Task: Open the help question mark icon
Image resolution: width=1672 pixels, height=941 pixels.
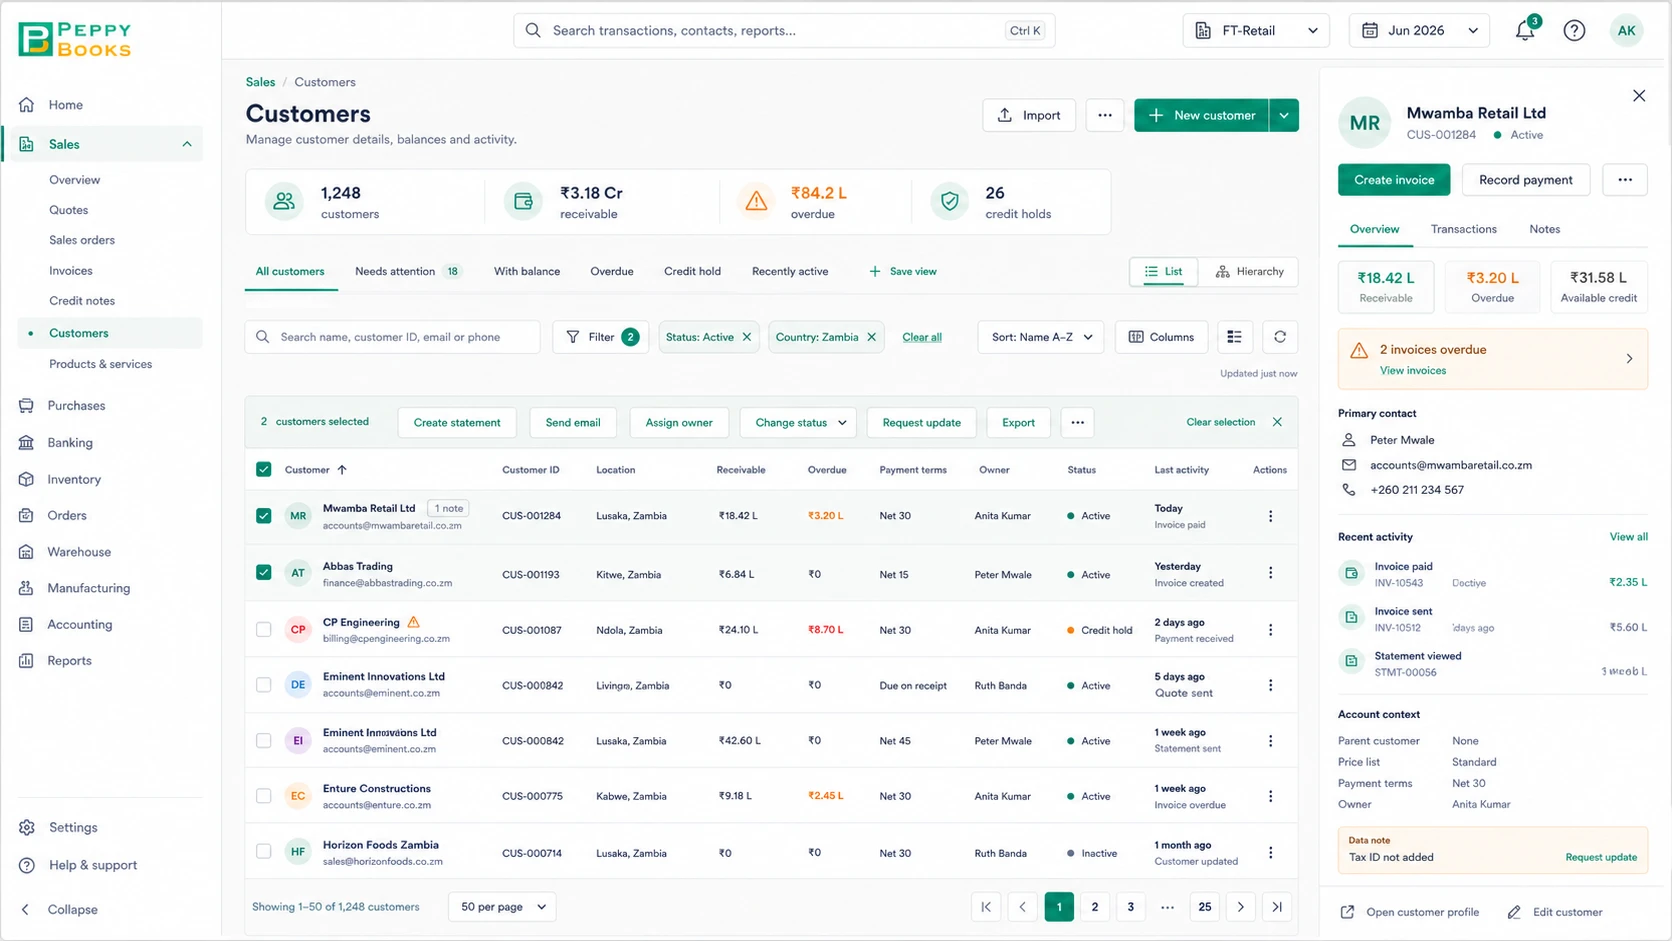Action: (x=1574, y=31)
